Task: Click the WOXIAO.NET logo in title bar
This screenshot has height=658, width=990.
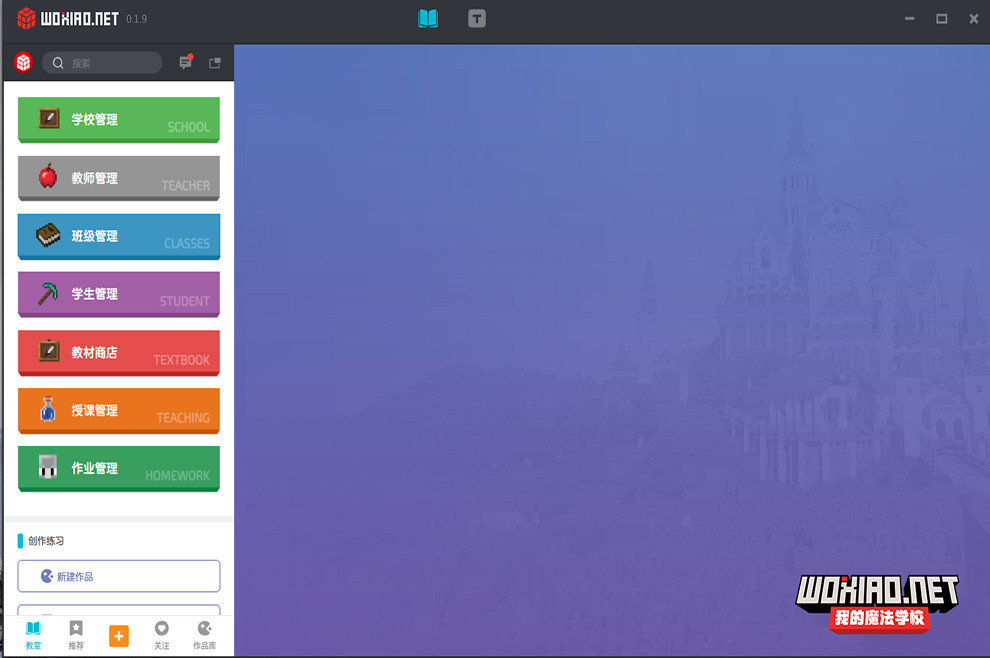Action: pos(68,18)
